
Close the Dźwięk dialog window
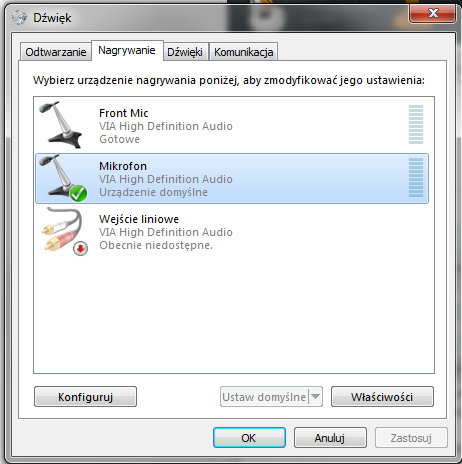pyautogui.click(x=432, y=14)
